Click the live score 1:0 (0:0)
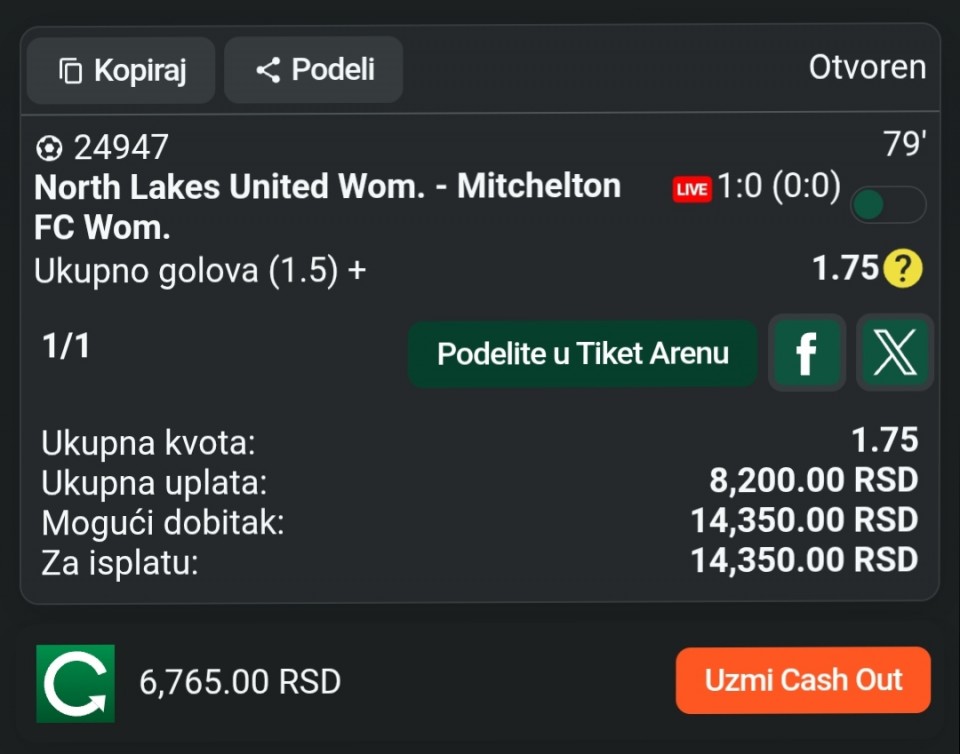The image size is (960, 754). 778,187
